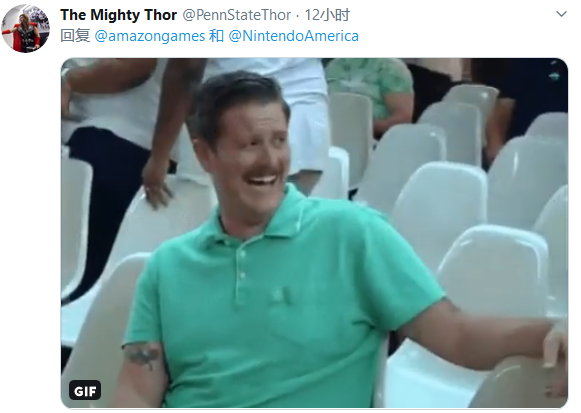Open the @amazongames mention link

150,36
